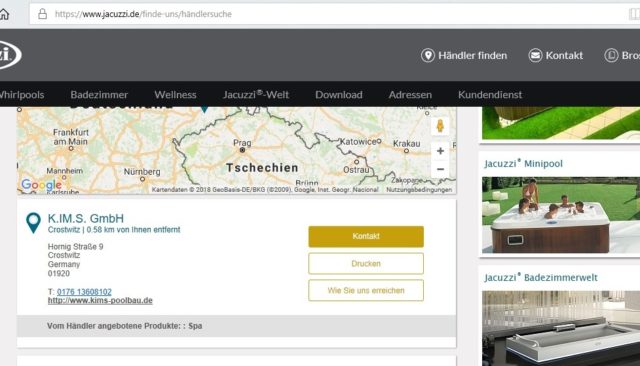Open the Jacuzzi Badezimmerwelt image
The height and width of the screenshot is (366, 640).
561,328
